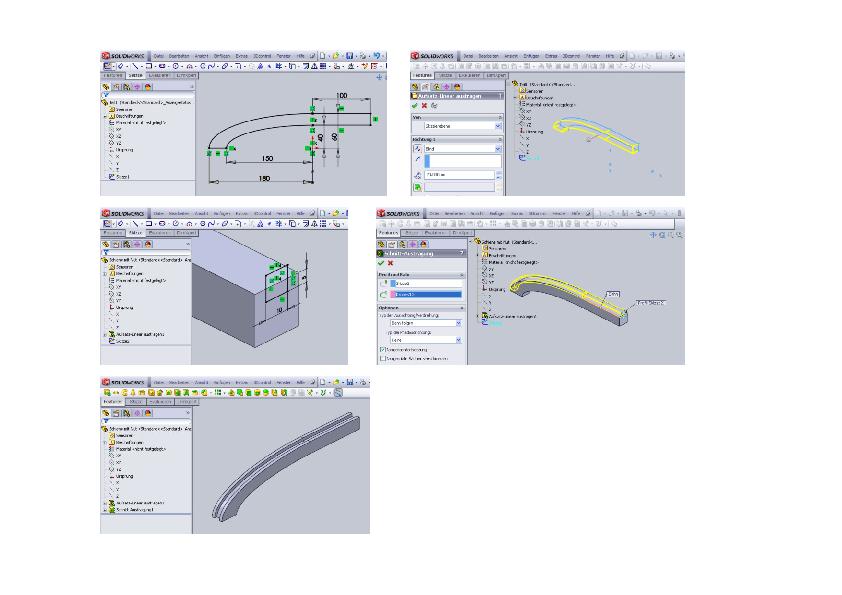This screenshot has width=842, height=595.
Task: Select Skizze1 in curved-profile sketch window tree
Action: [119, 177]
